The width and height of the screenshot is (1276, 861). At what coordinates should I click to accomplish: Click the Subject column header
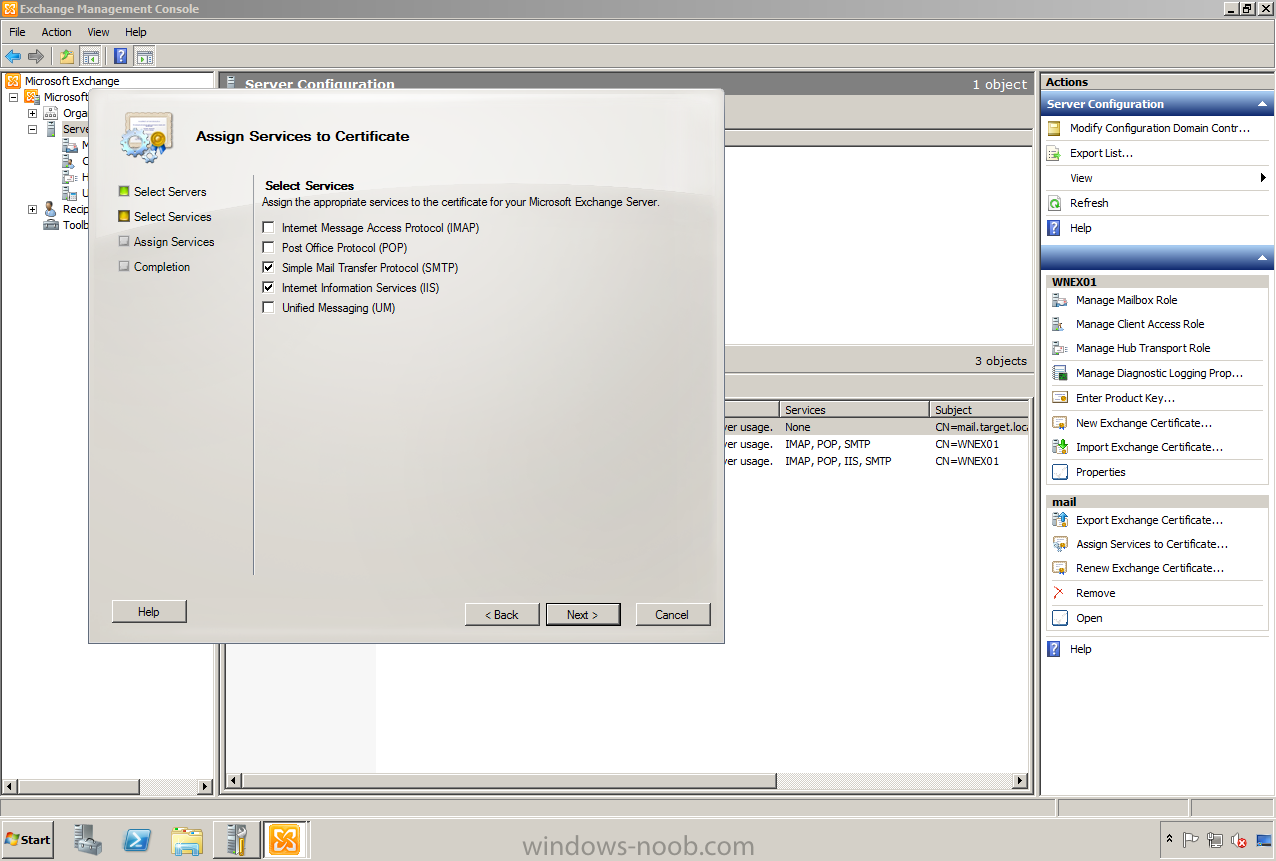click(x=979, y=410)
